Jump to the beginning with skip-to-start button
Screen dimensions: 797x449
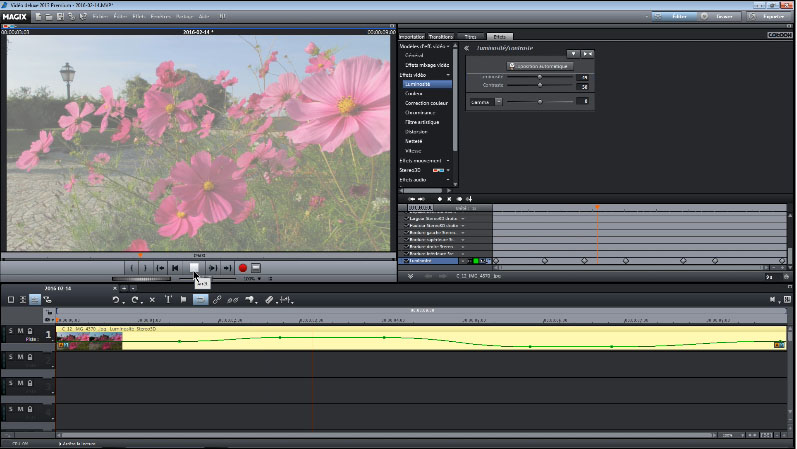click(x=175, y=268)
